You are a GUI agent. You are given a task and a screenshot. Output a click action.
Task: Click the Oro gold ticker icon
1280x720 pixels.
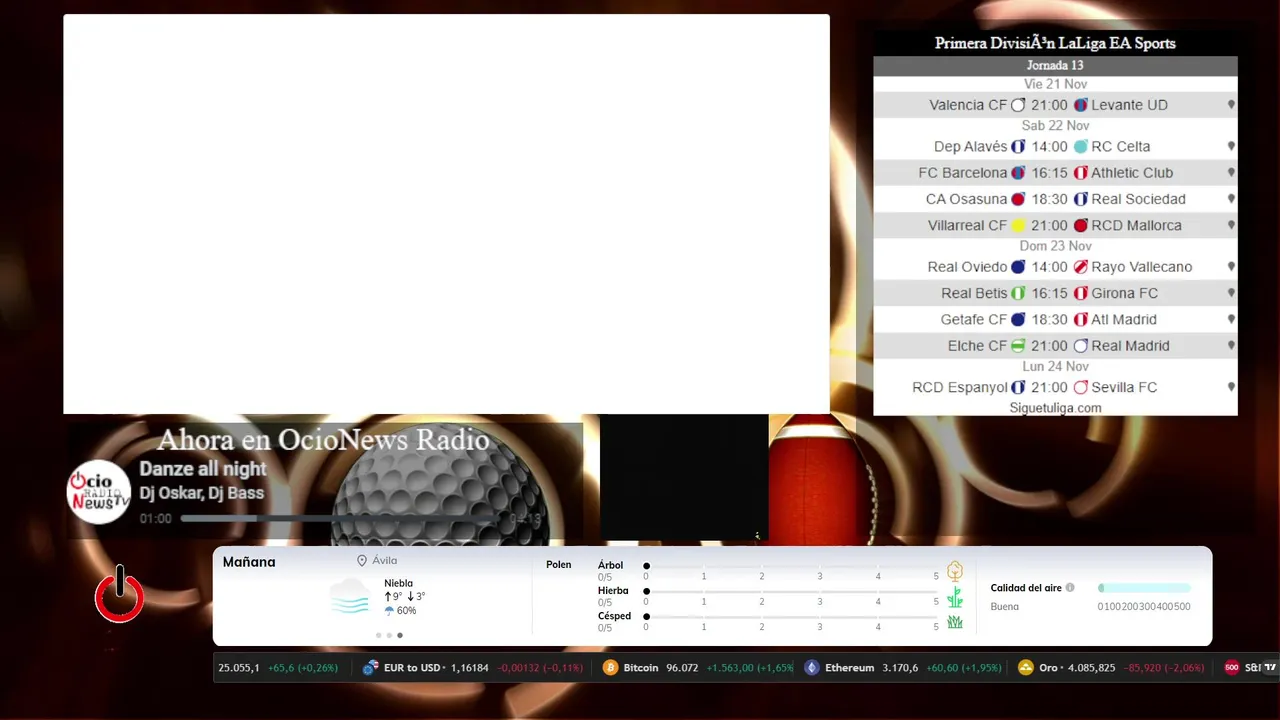point(1025,668)
